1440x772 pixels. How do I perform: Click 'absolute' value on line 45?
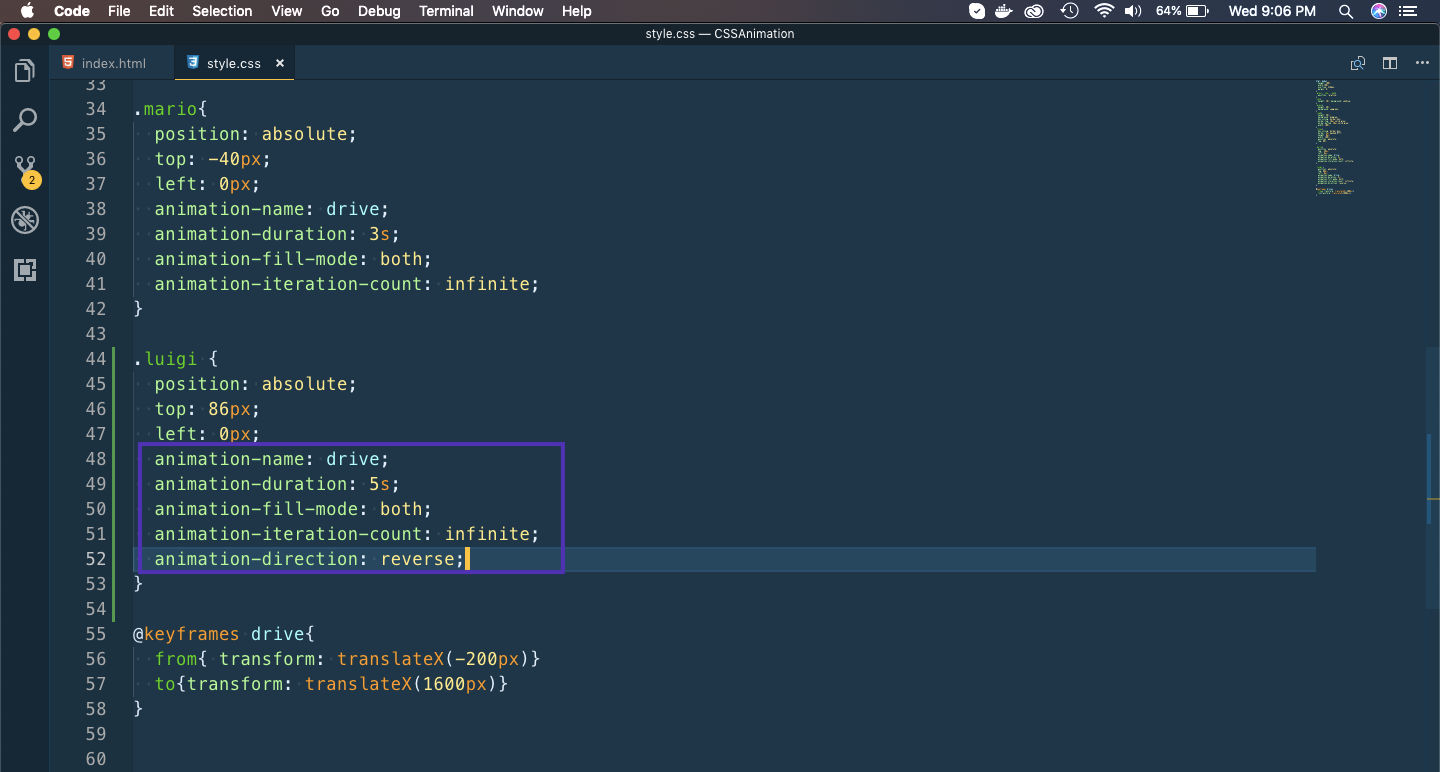tap(304, 384)
